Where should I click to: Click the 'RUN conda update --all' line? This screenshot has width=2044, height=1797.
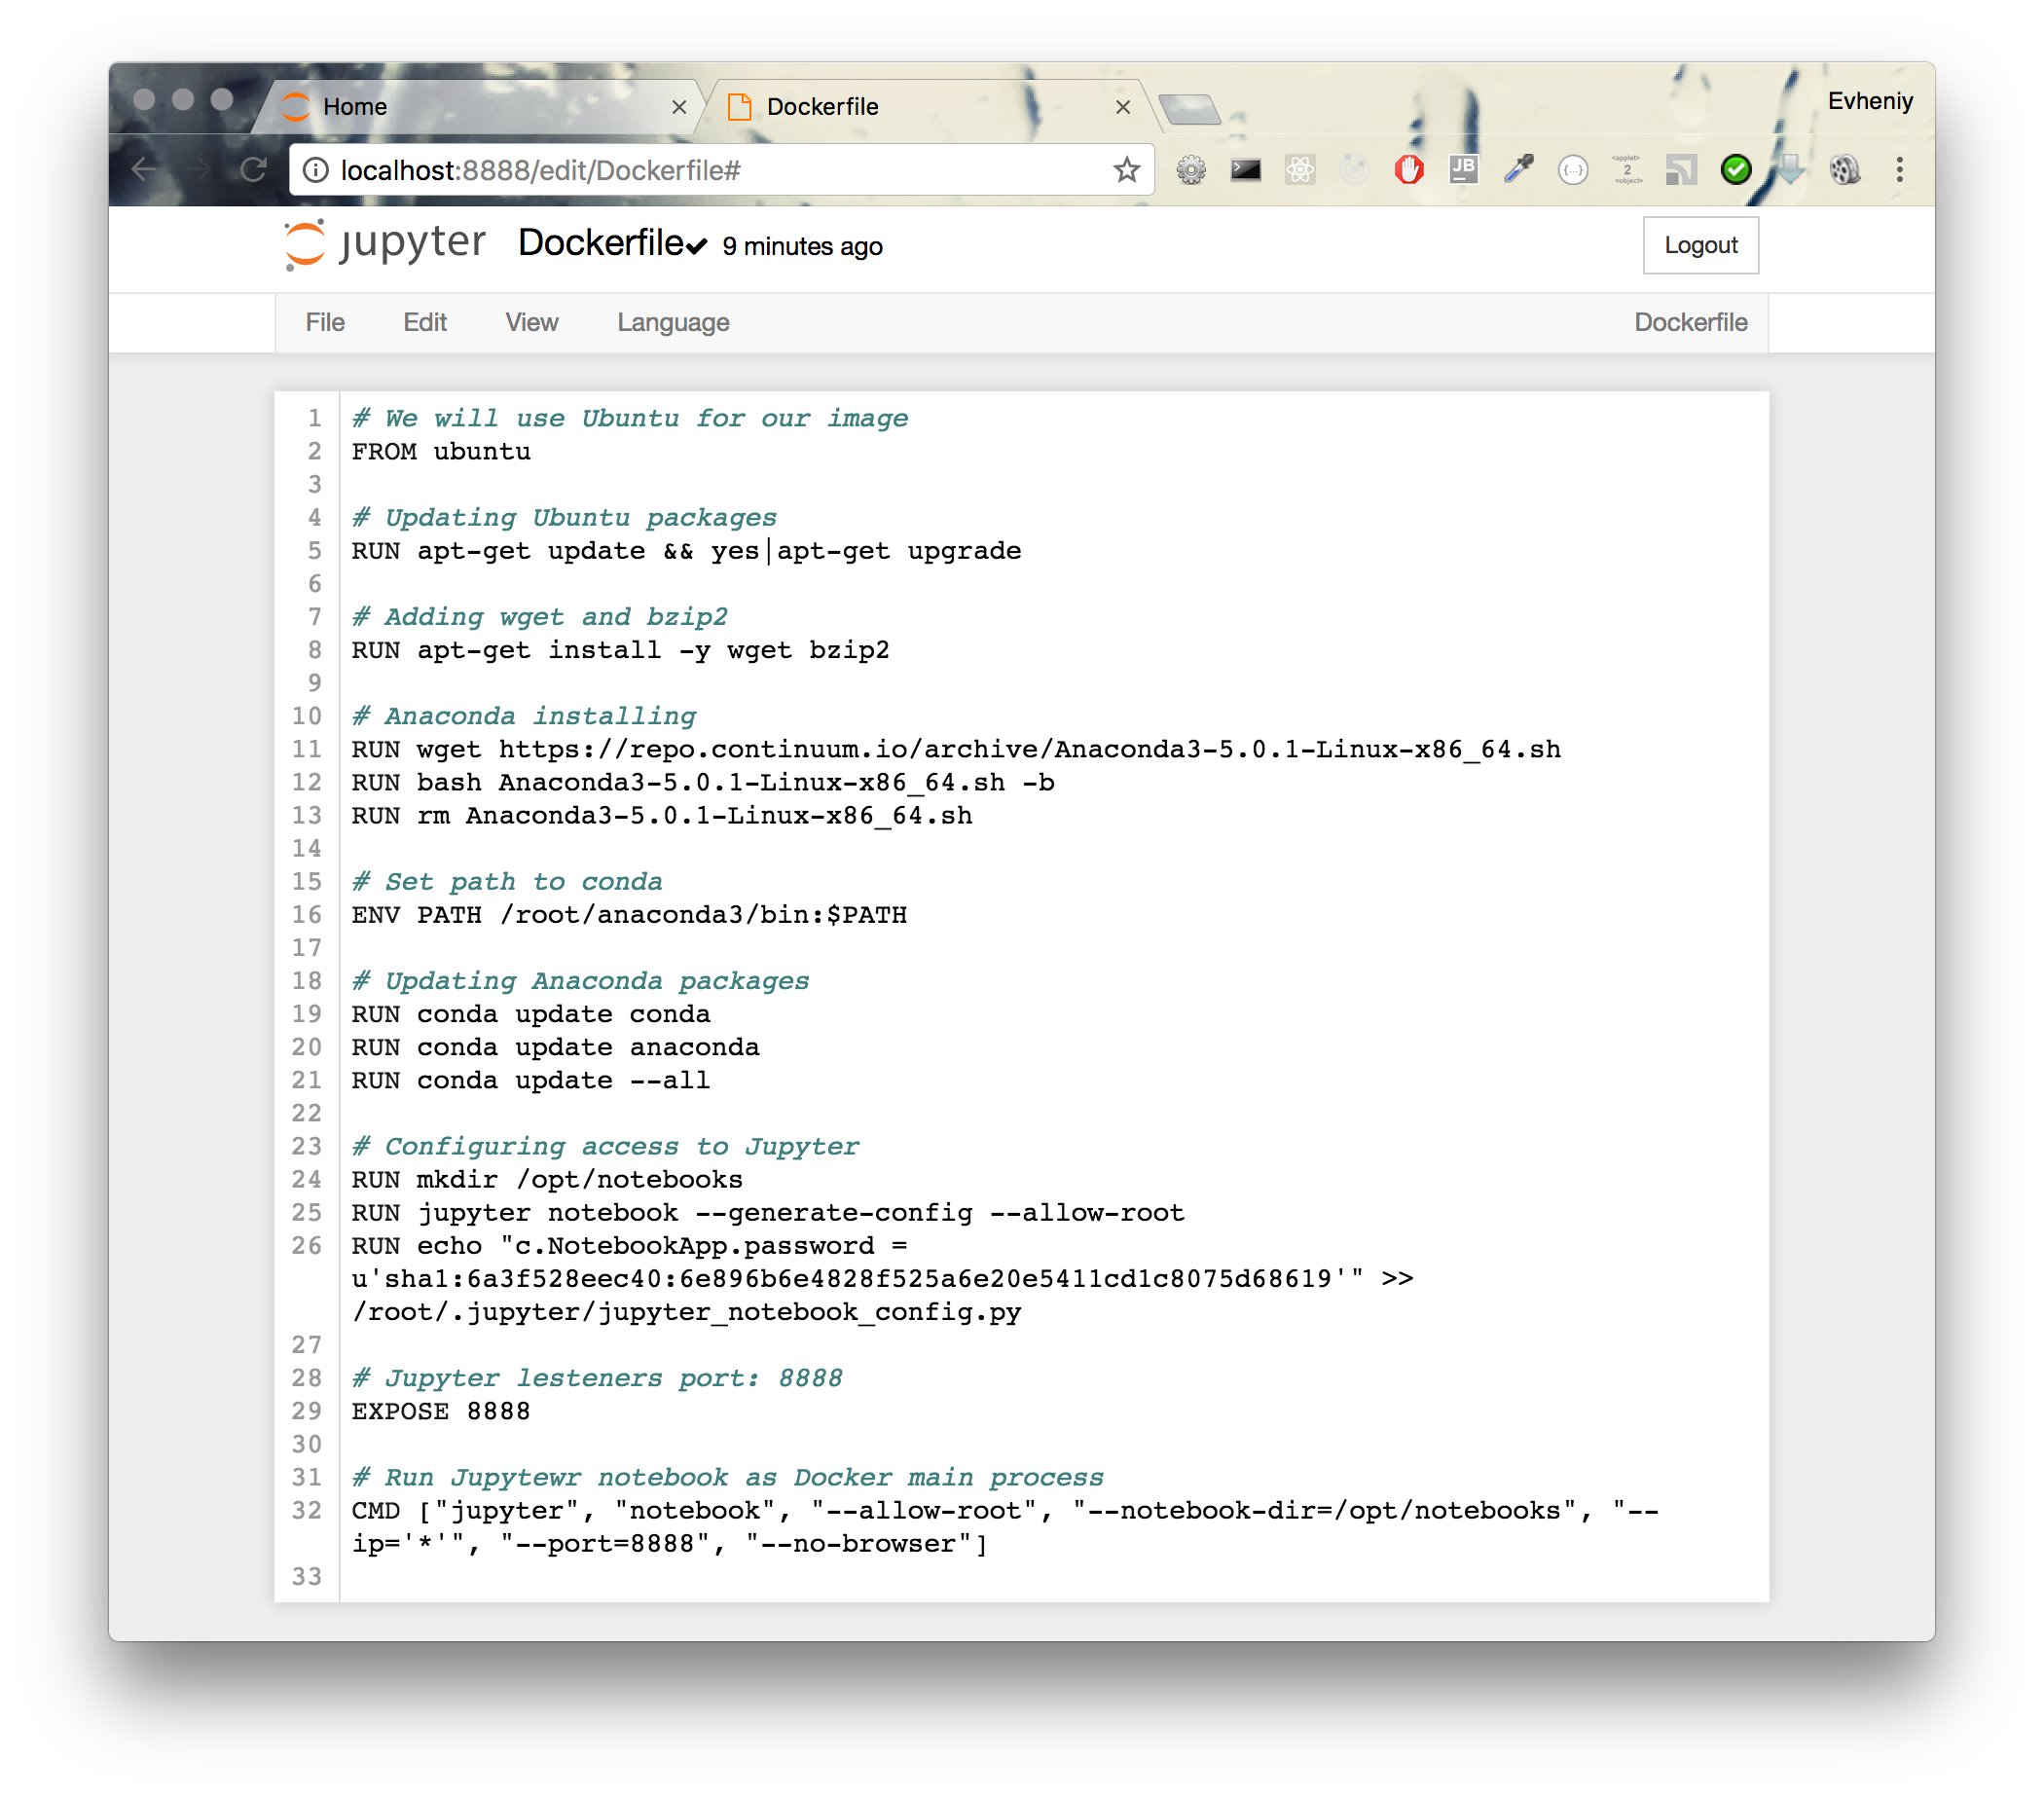point(531,1080)
